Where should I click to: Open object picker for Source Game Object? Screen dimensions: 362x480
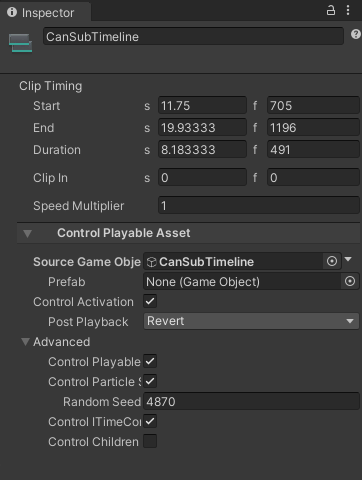pyautogui.click(x=332, y=261)
